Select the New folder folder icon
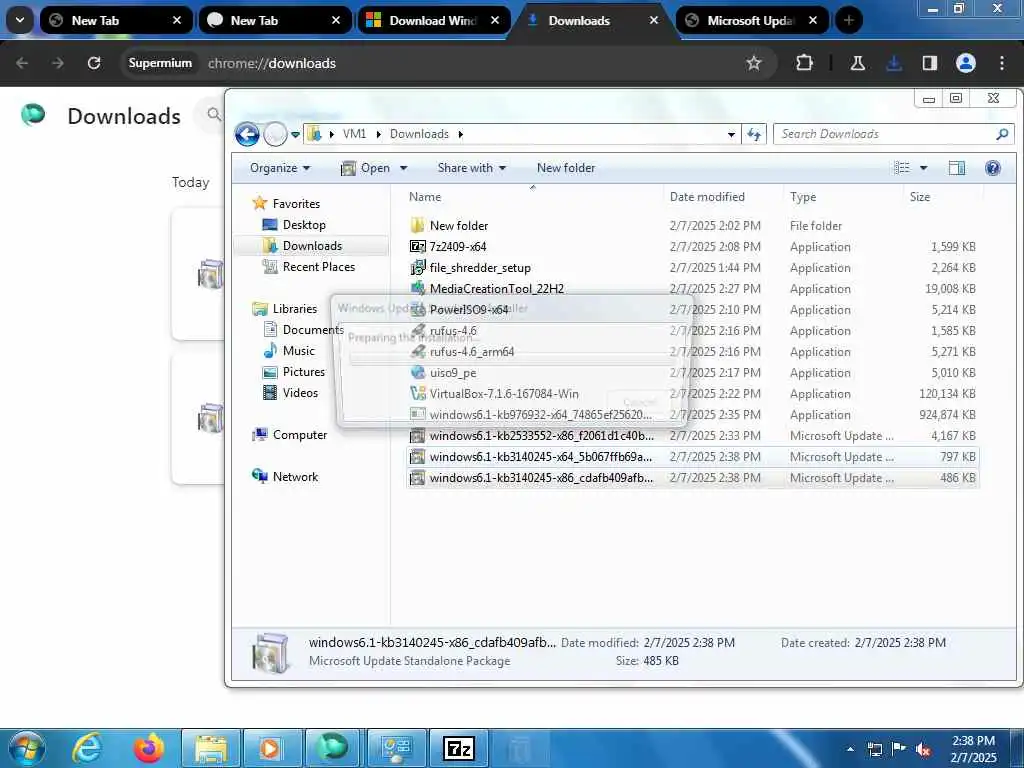The width and height of the screenshot is (1024, 768). point(417,225)
